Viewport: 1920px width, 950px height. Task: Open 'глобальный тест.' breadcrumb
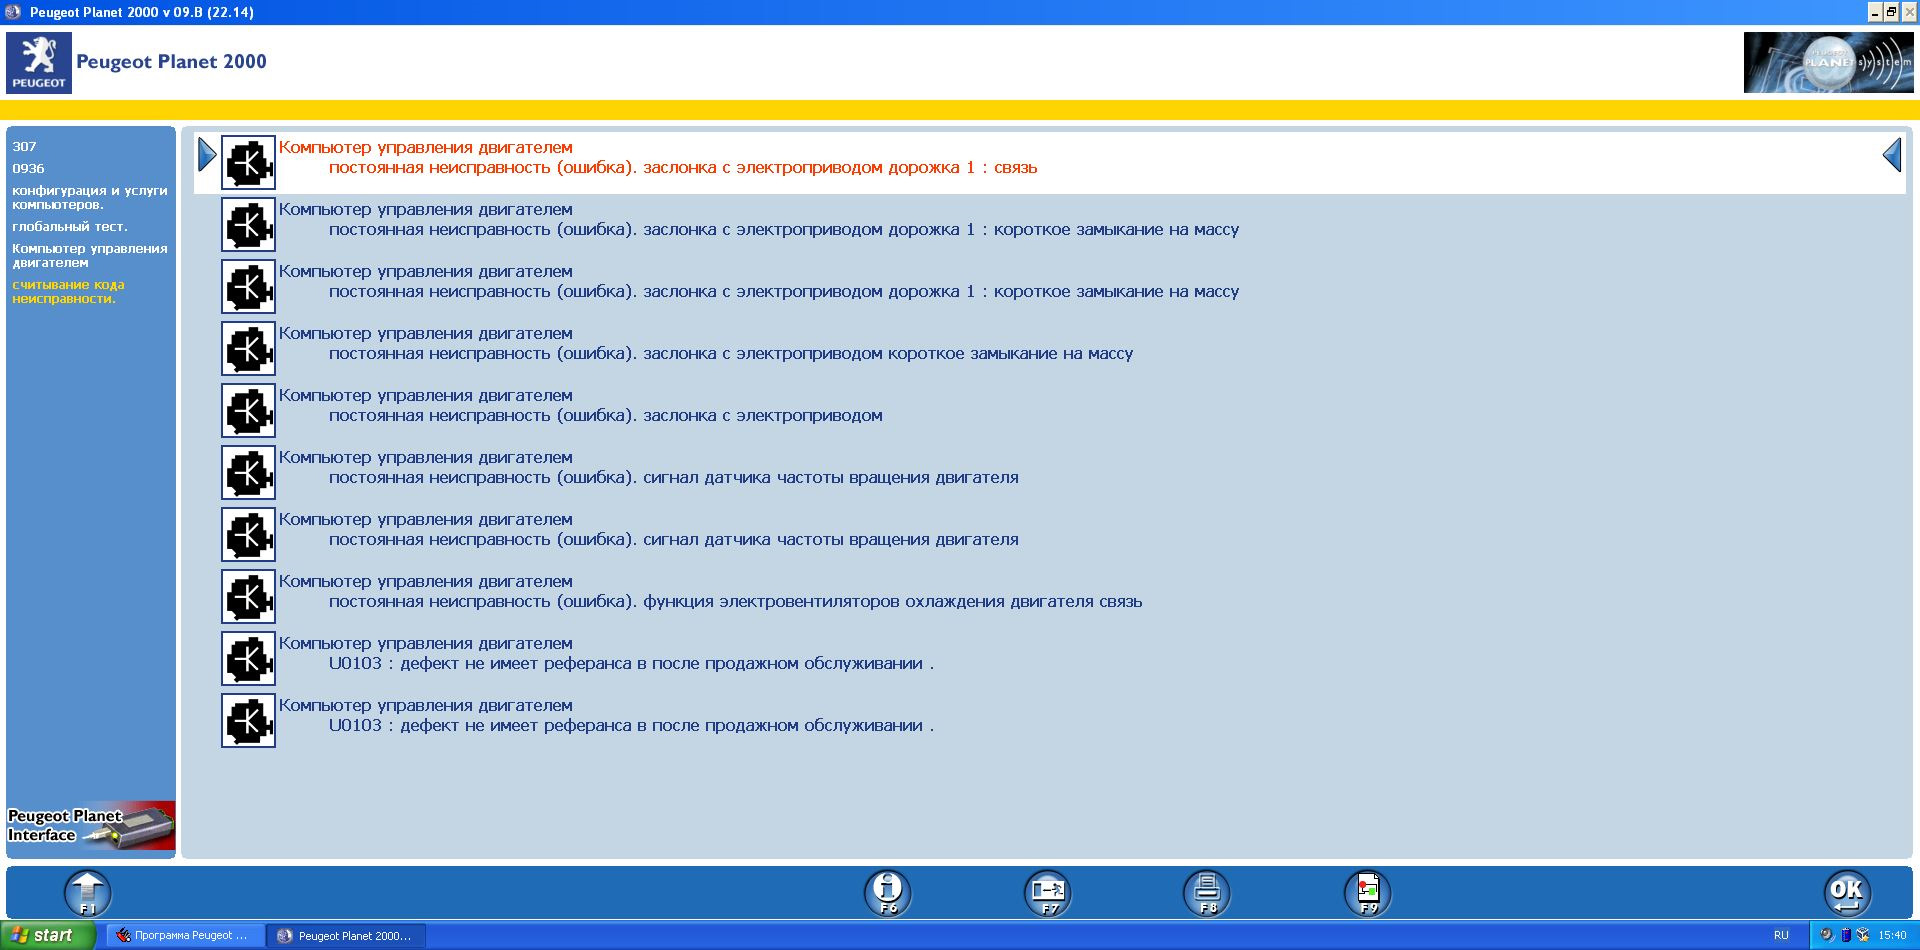pos(70,226)
